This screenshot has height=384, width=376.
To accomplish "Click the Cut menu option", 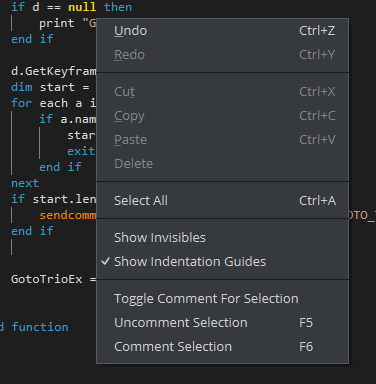I will [x=222, y=92].
